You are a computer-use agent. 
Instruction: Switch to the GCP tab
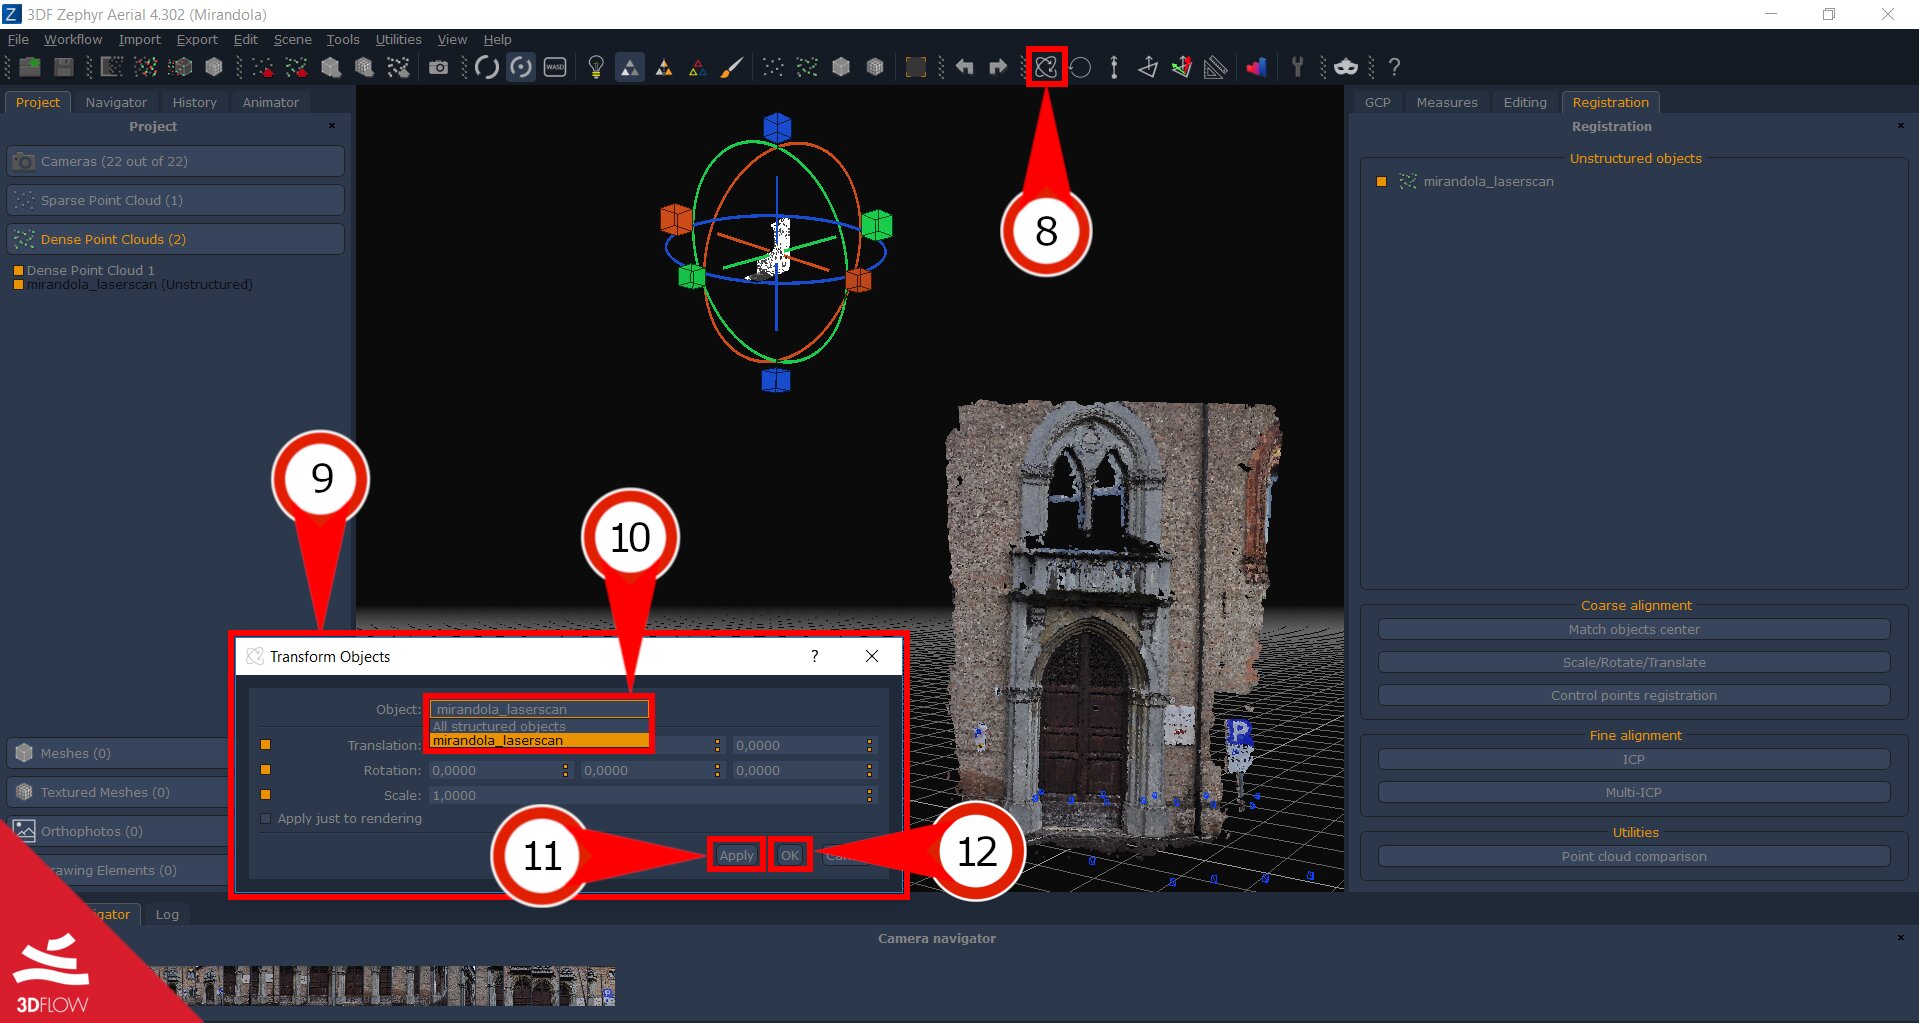[1377, 102]
